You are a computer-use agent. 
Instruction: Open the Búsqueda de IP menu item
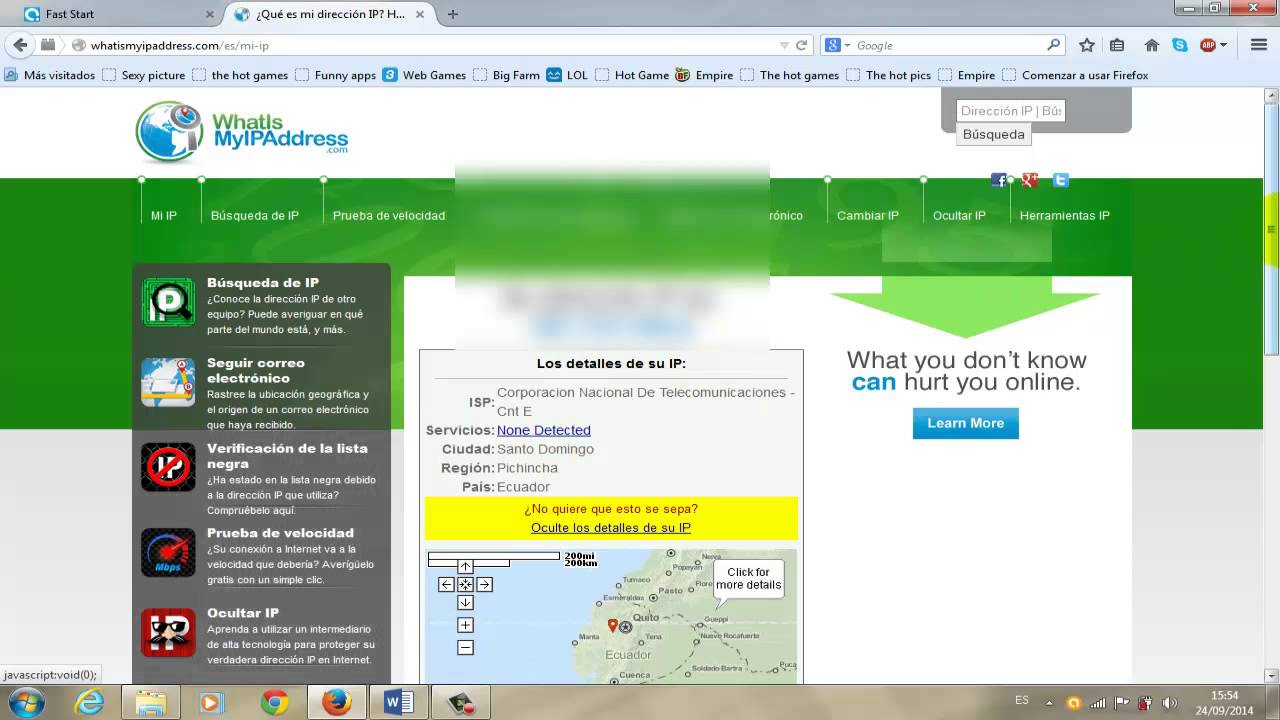tap(255, 215)
